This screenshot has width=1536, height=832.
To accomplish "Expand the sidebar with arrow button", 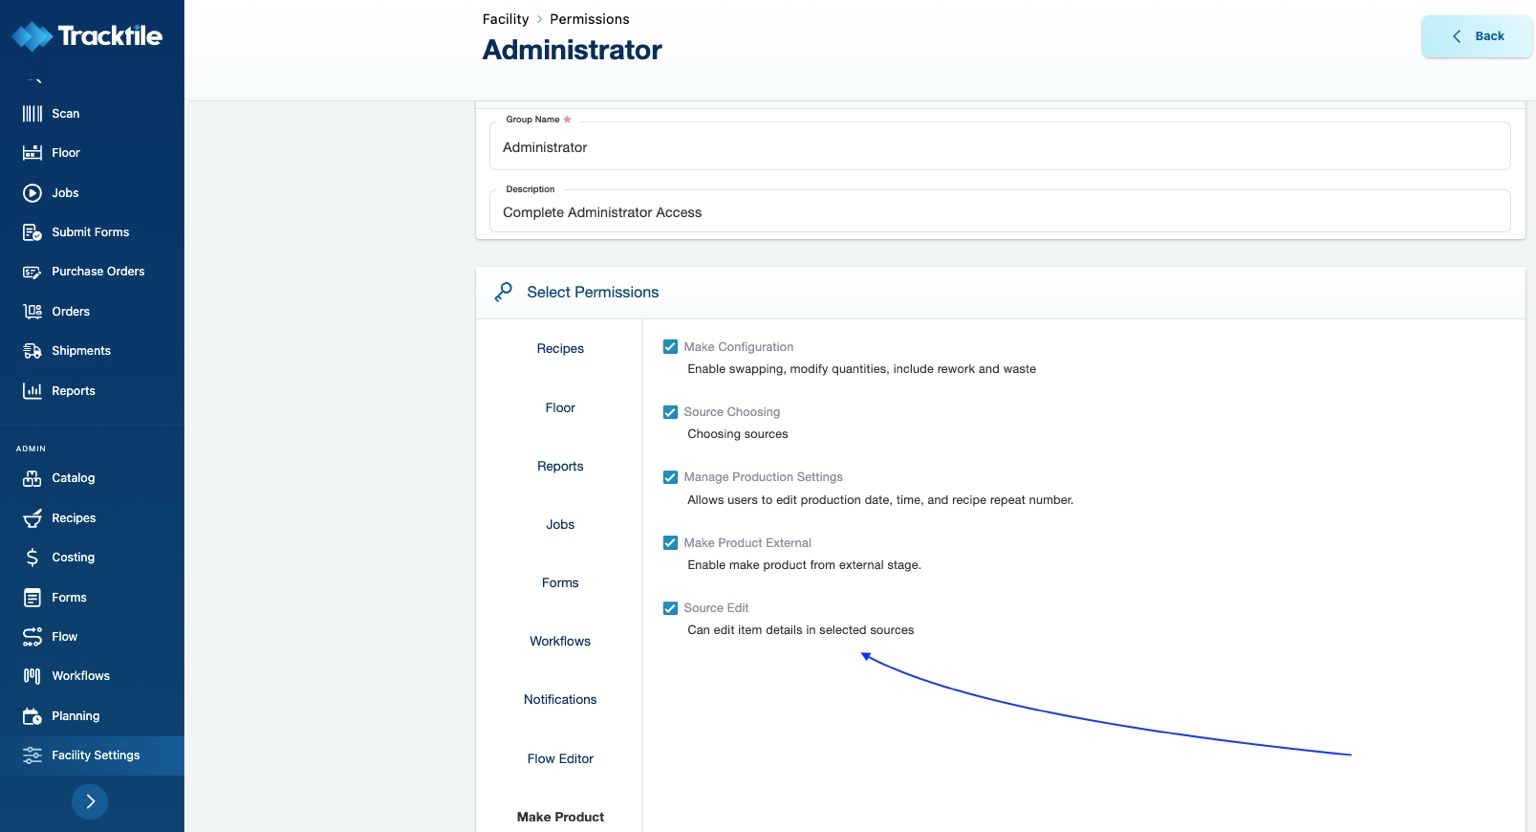I will pos(90,801).
